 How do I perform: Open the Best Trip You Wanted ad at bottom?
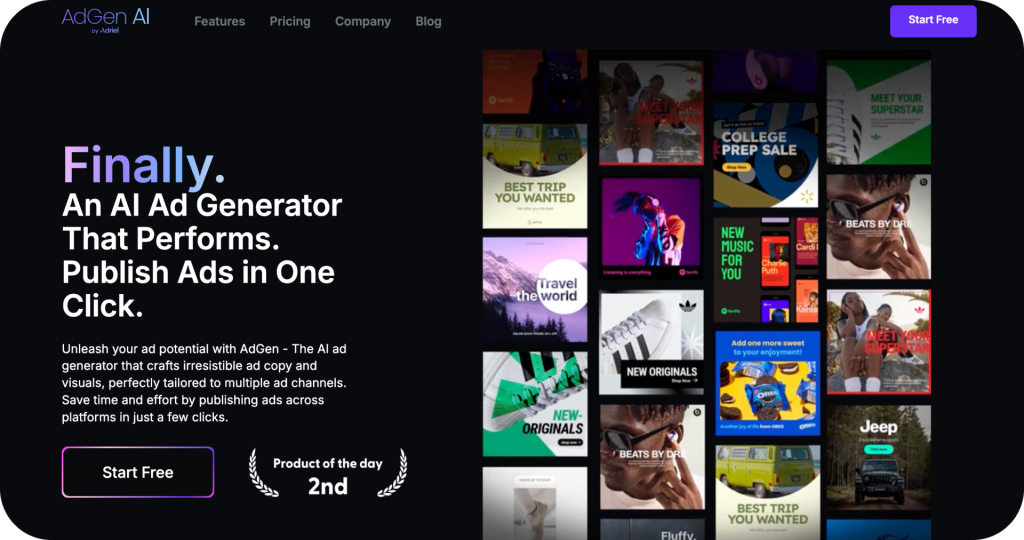(x=767, y=492)
